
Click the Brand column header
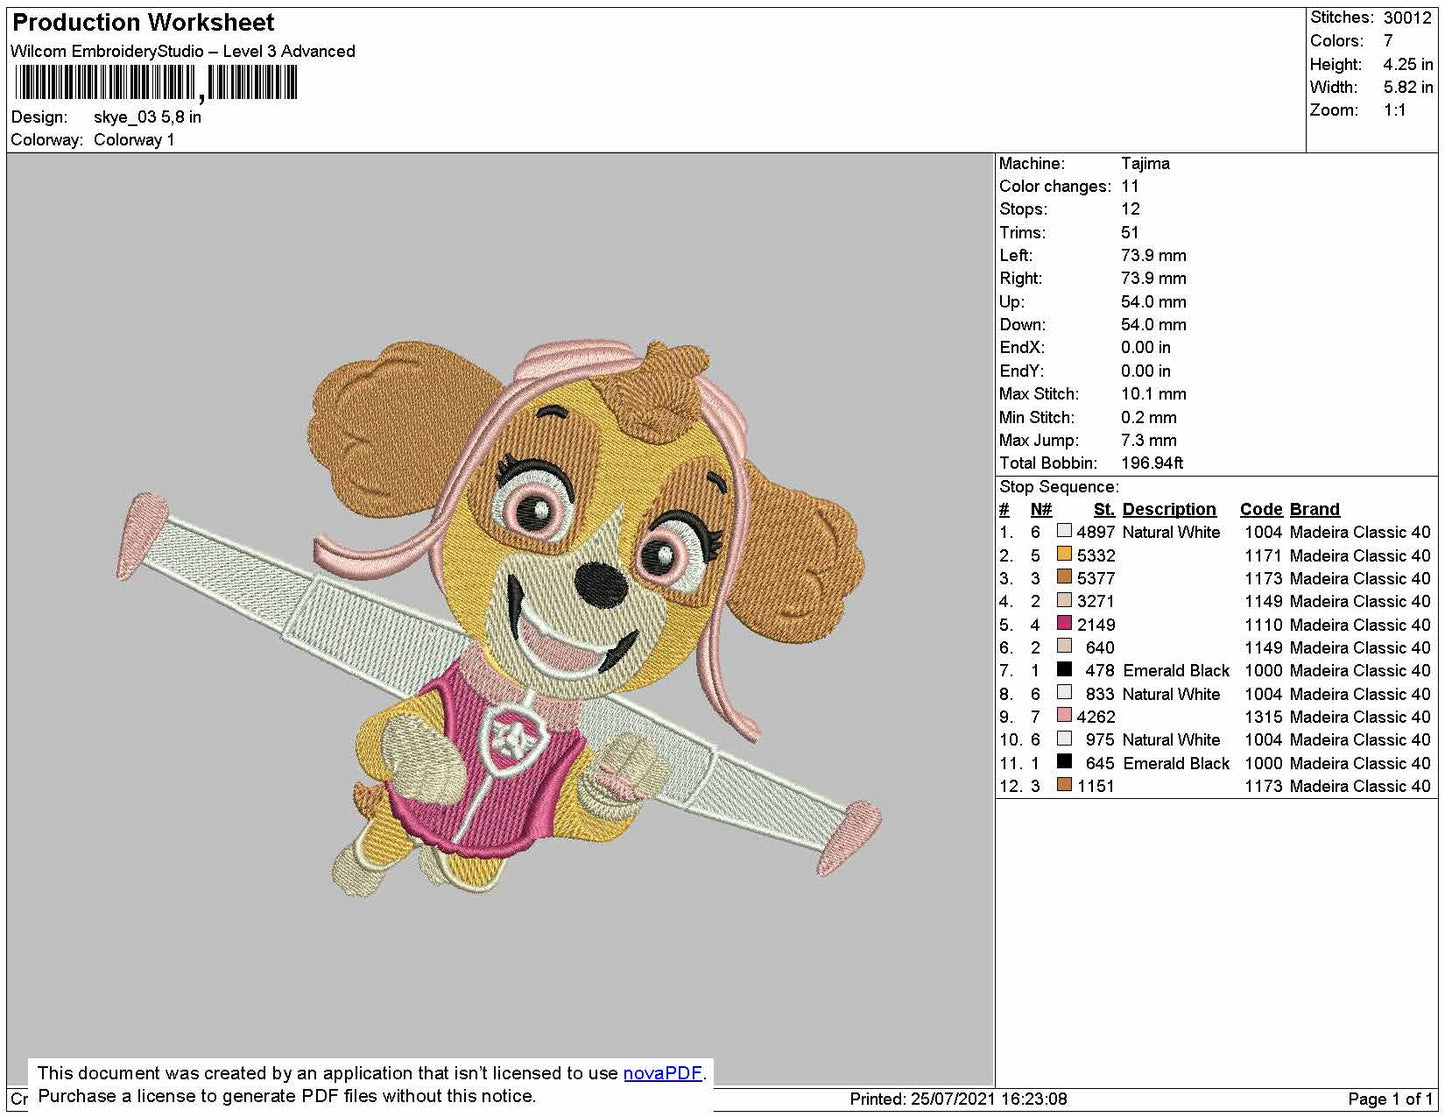pos(1314,509)
